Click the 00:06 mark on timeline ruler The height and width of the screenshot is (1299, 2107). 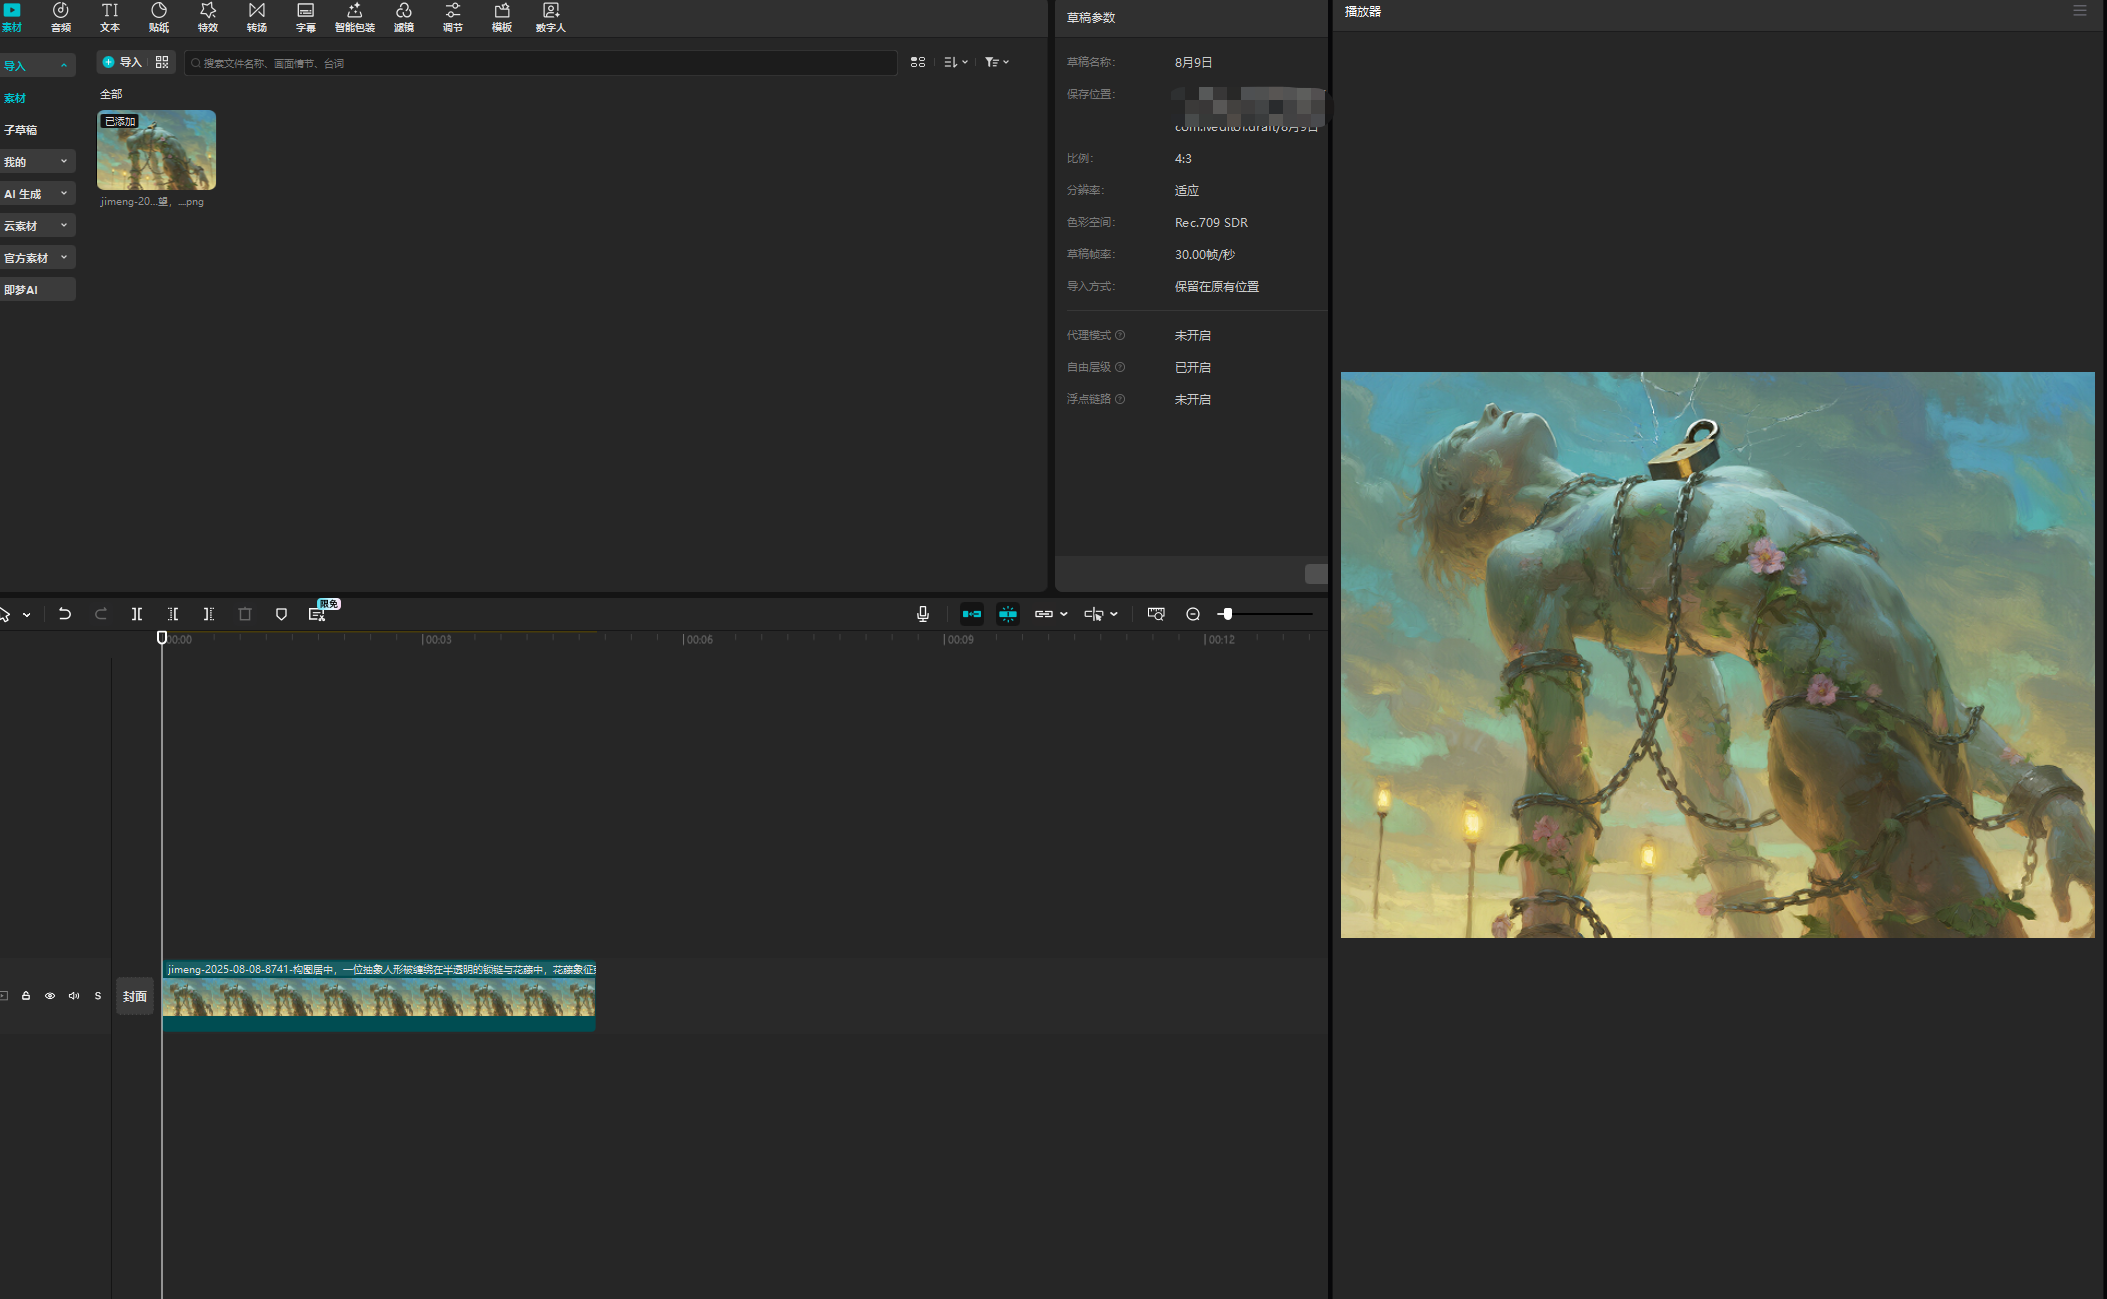(698, 639)
